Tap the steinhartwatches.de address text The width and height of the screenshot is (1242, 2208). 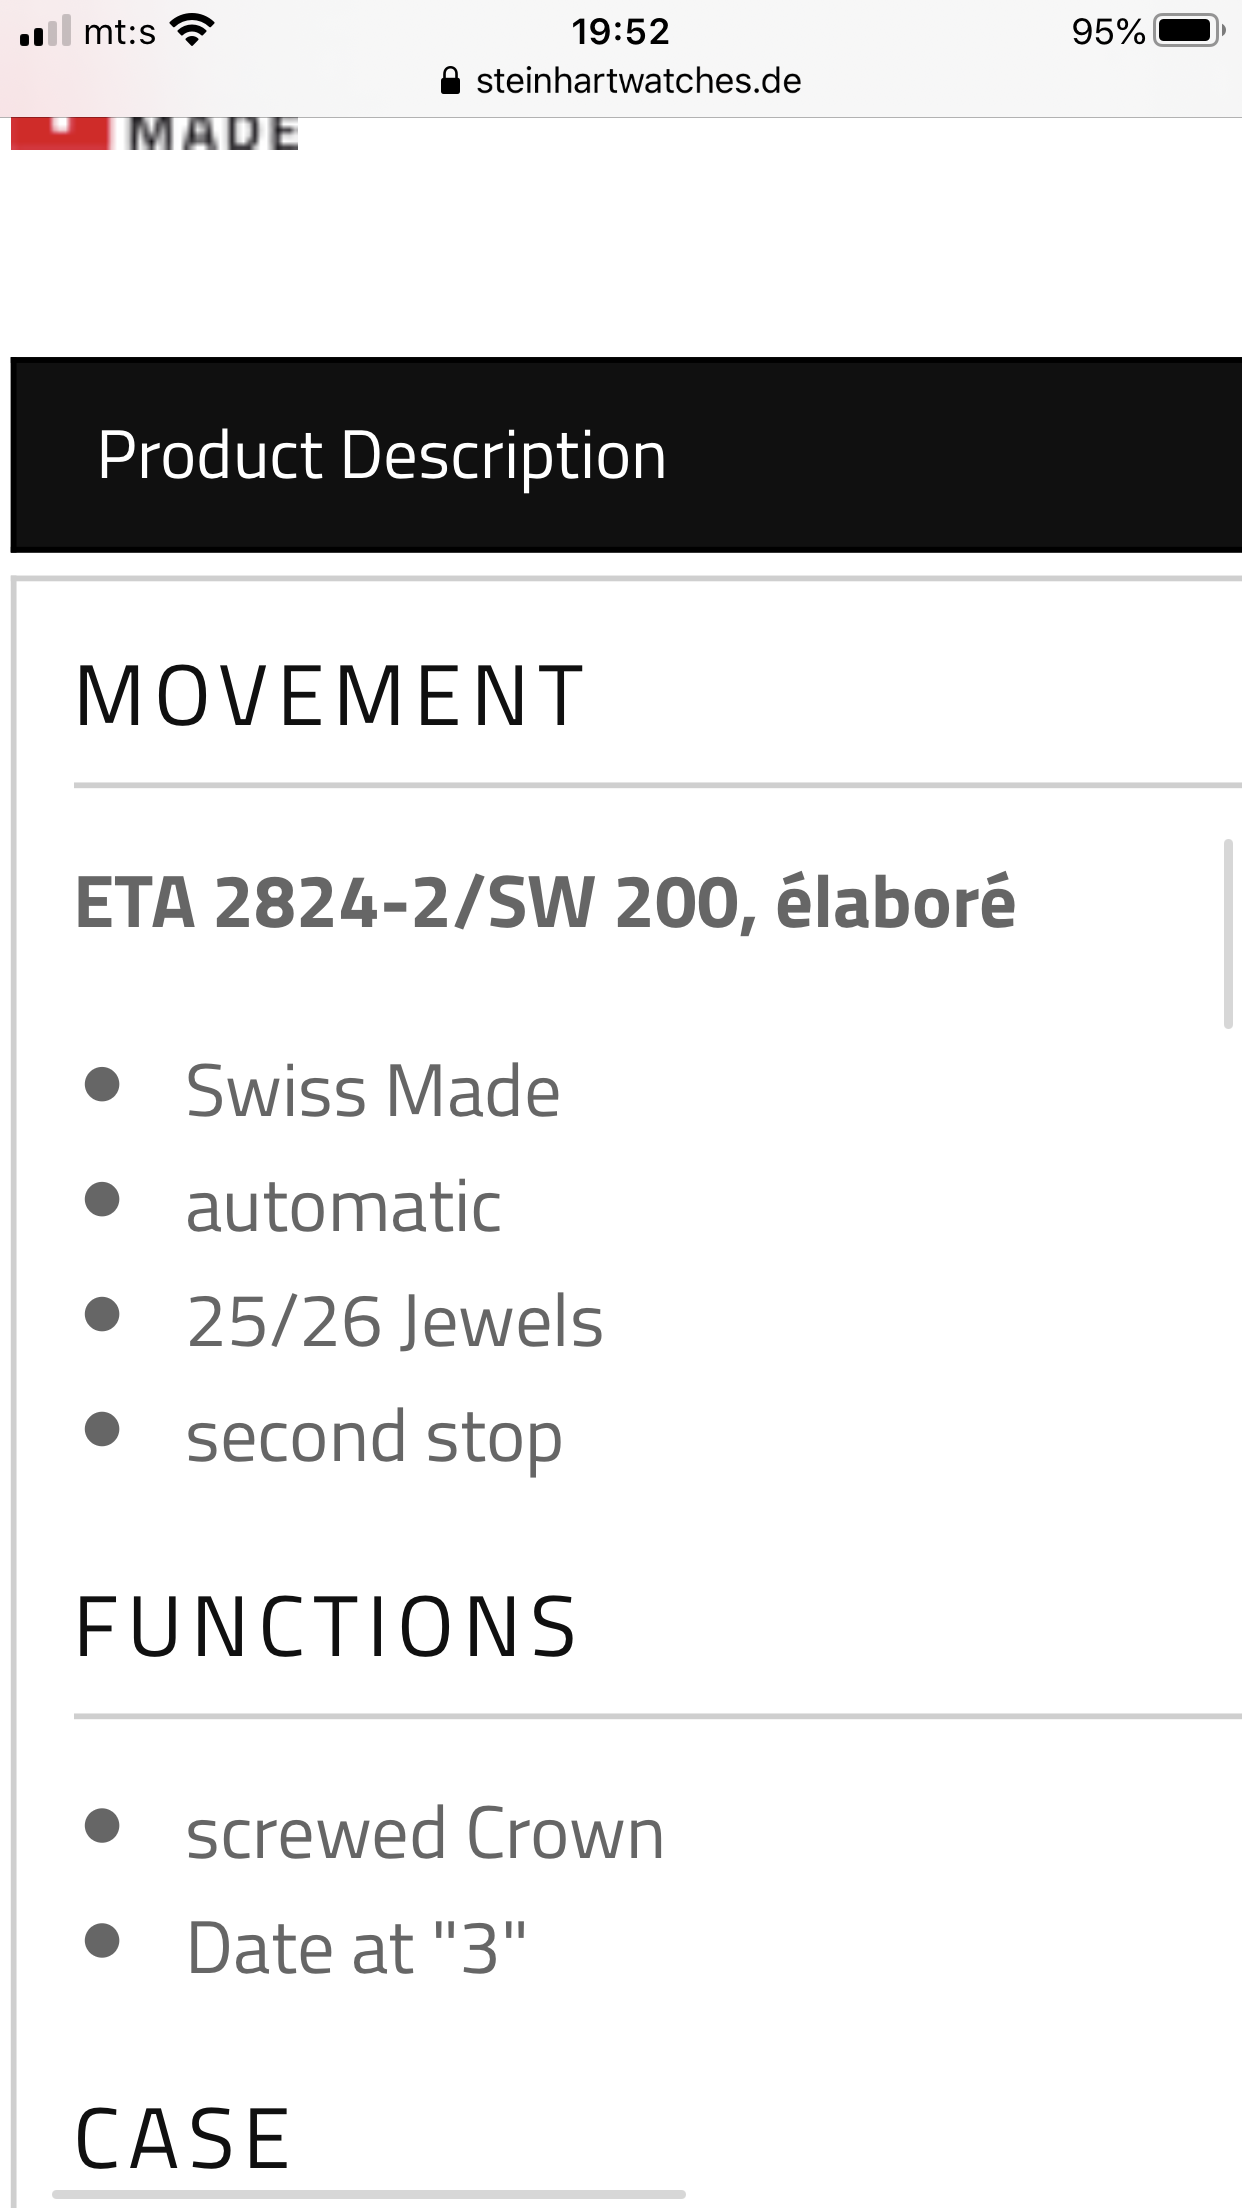638,81
